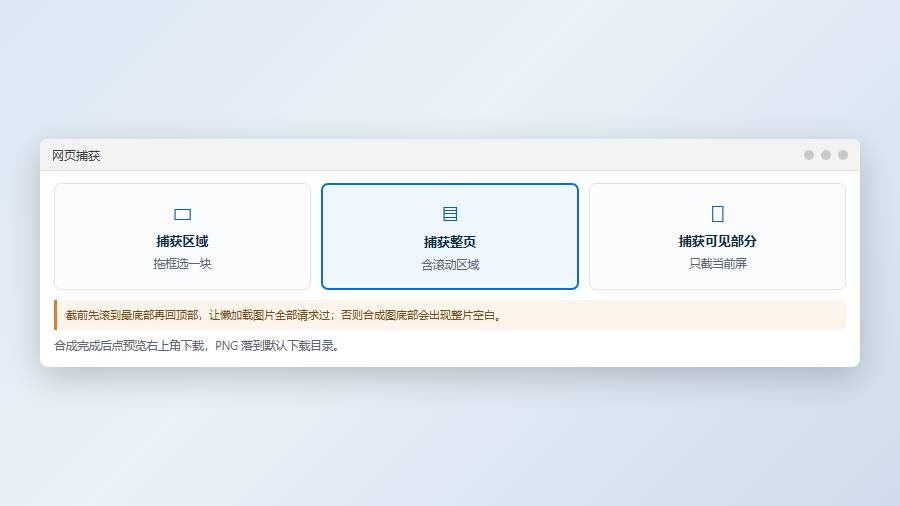Pick the 捕获可见部分 title

tap(717, 241)
